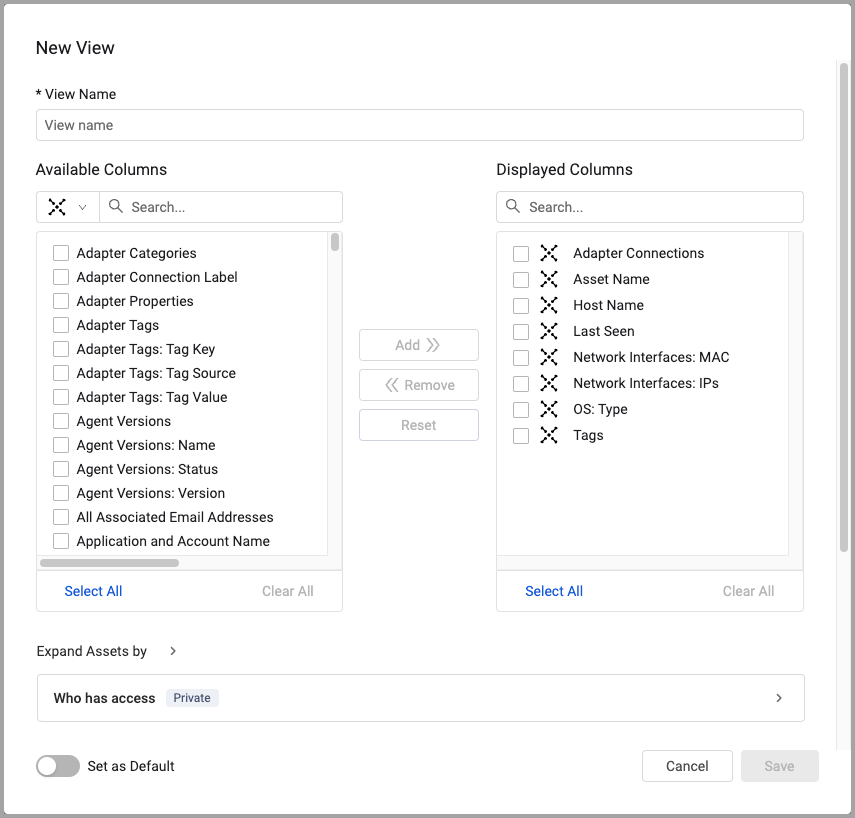Click the adapter icon beside Network Interfaces: MAC
The width and height of the screenshot is (855, 818).
coord(549,357)
